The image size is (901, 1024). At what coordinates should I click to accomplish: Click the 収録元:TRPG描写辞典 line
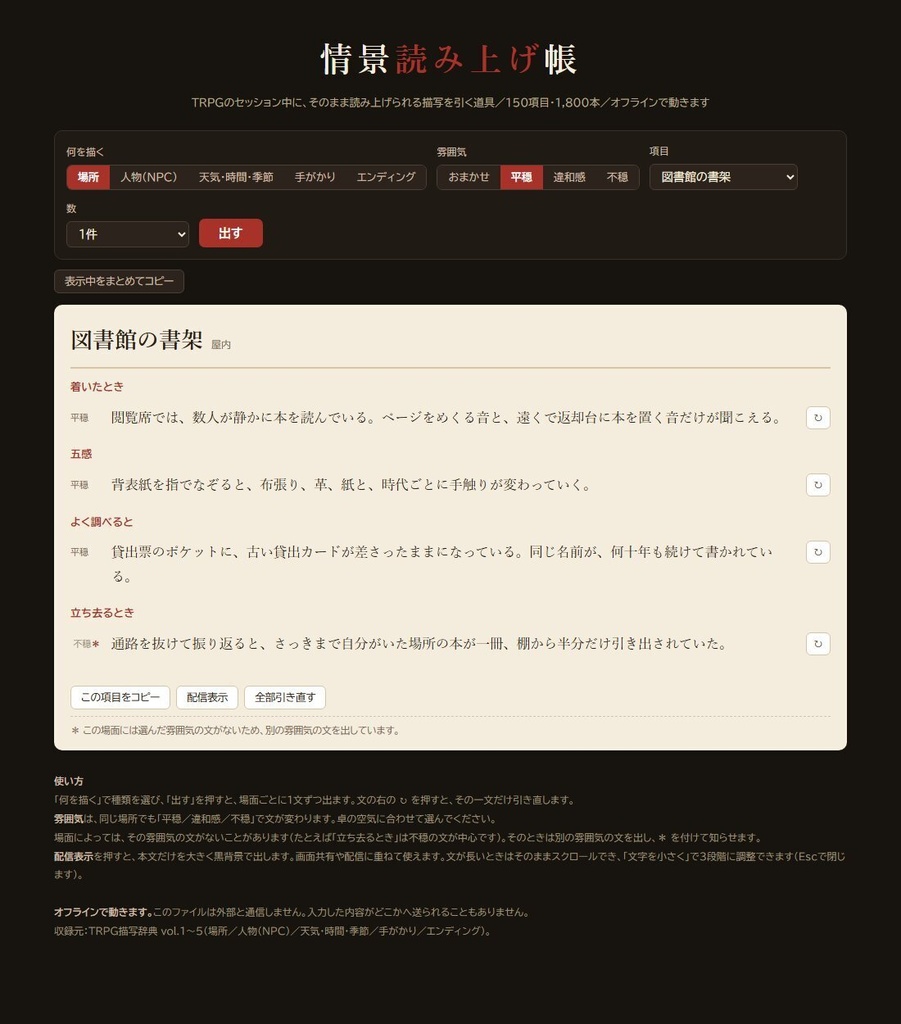272,931
